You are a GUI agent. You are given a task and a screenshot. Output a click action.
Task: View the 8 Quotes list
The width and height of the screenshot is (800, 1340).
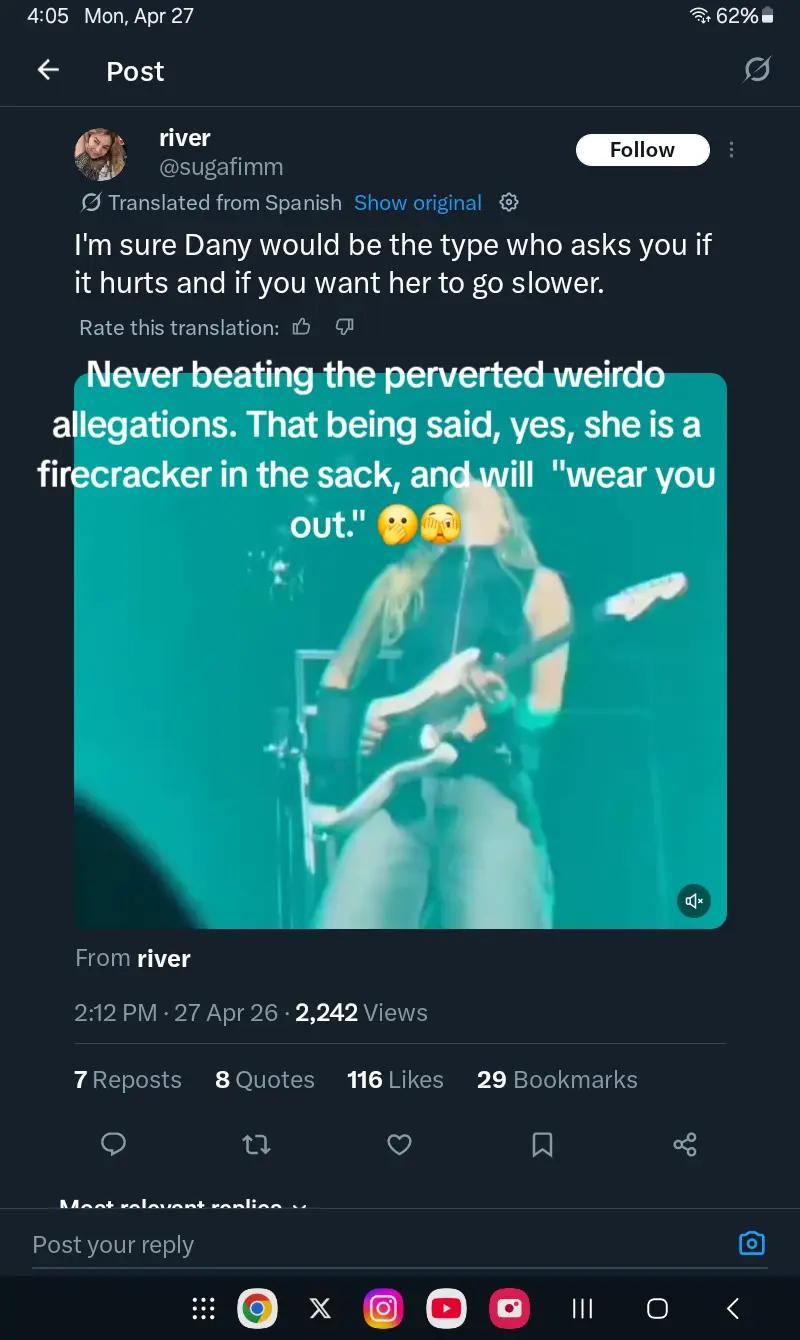(x=265, y=1080)
